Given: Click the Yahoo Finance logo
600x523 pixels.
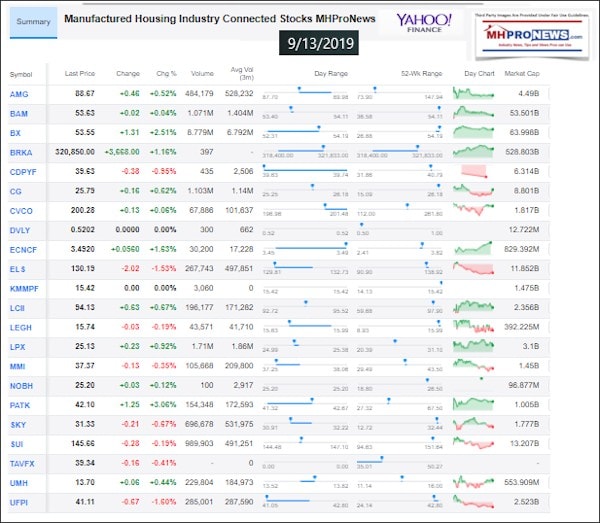Looking at the screenshot, I should pos(424,23).
